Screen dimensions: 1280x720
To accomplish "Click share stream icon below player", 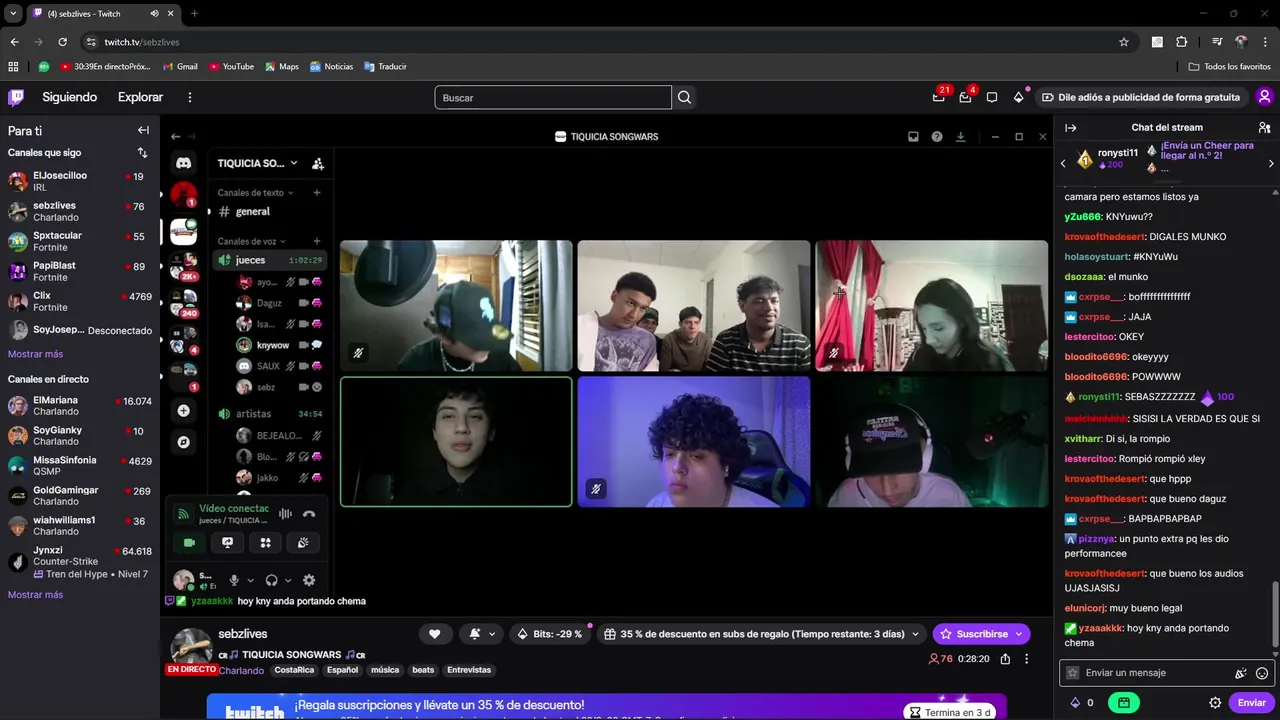I will click(x=1005, y=659).
